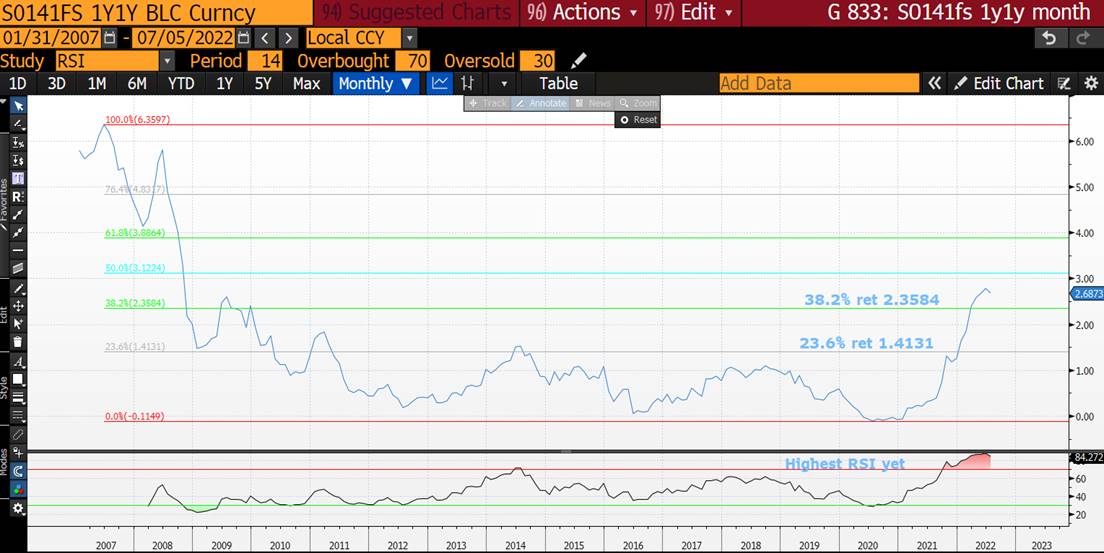Open the 96) Actions menu

pos(583,13)
